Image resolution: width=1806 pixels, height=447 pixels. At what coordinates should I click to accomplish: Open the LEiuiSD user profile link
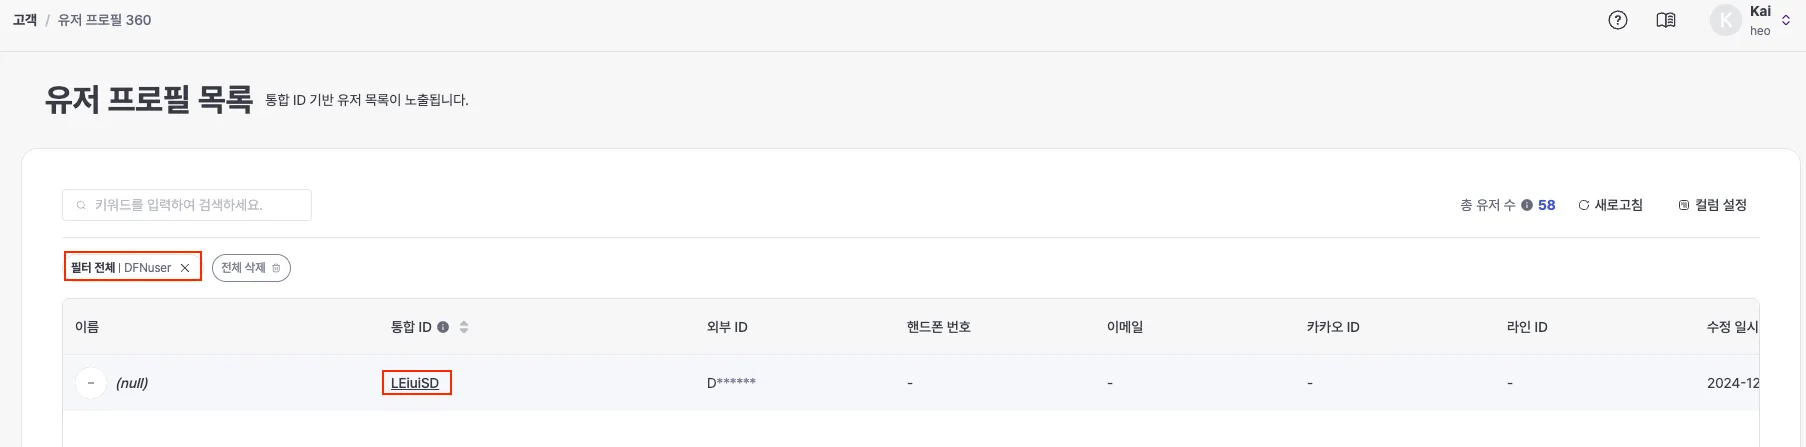(415, 383)
